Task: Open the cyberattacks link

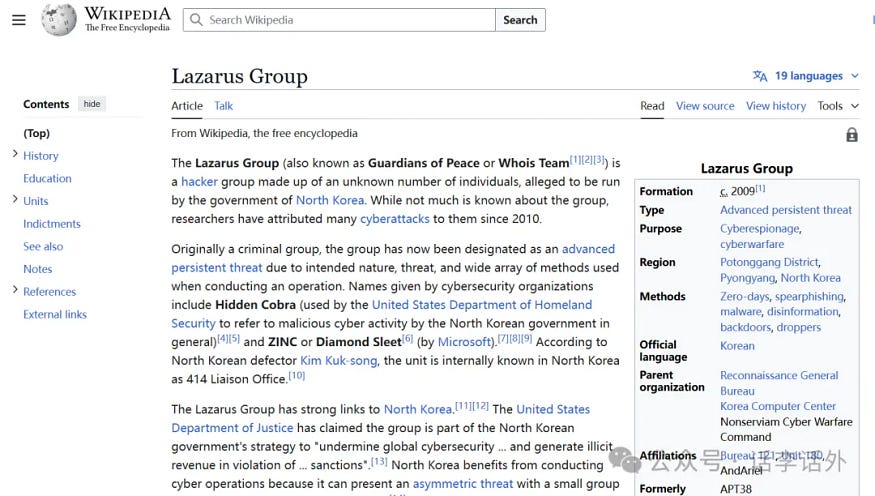Action: (395, 219)
